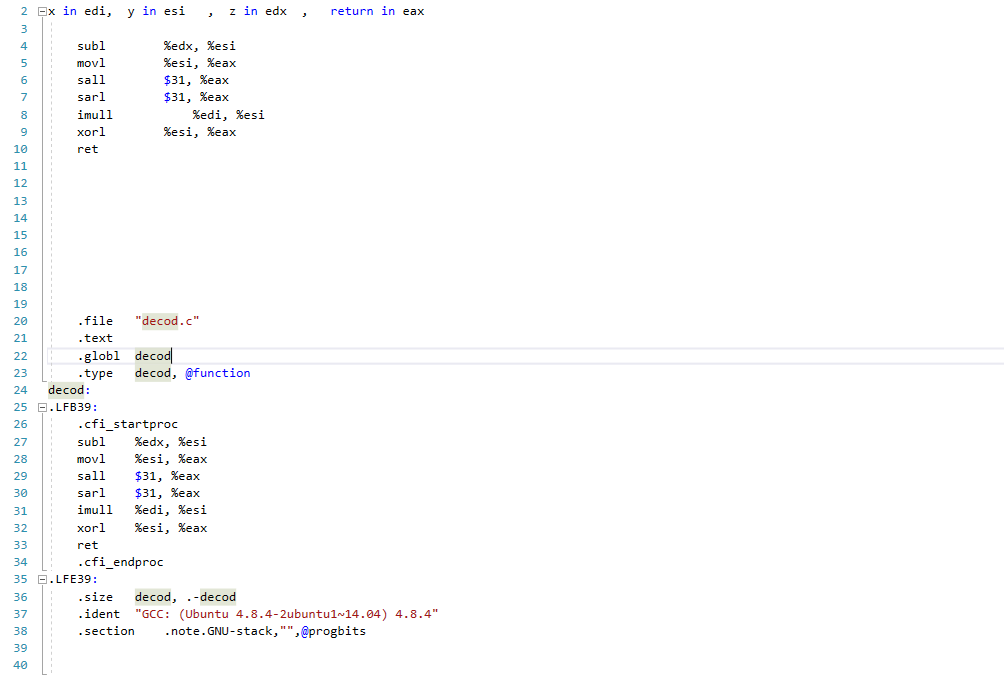Select the %edx operand on line 4
This screenshot has height=688, width=1004.
coord(178,45)
